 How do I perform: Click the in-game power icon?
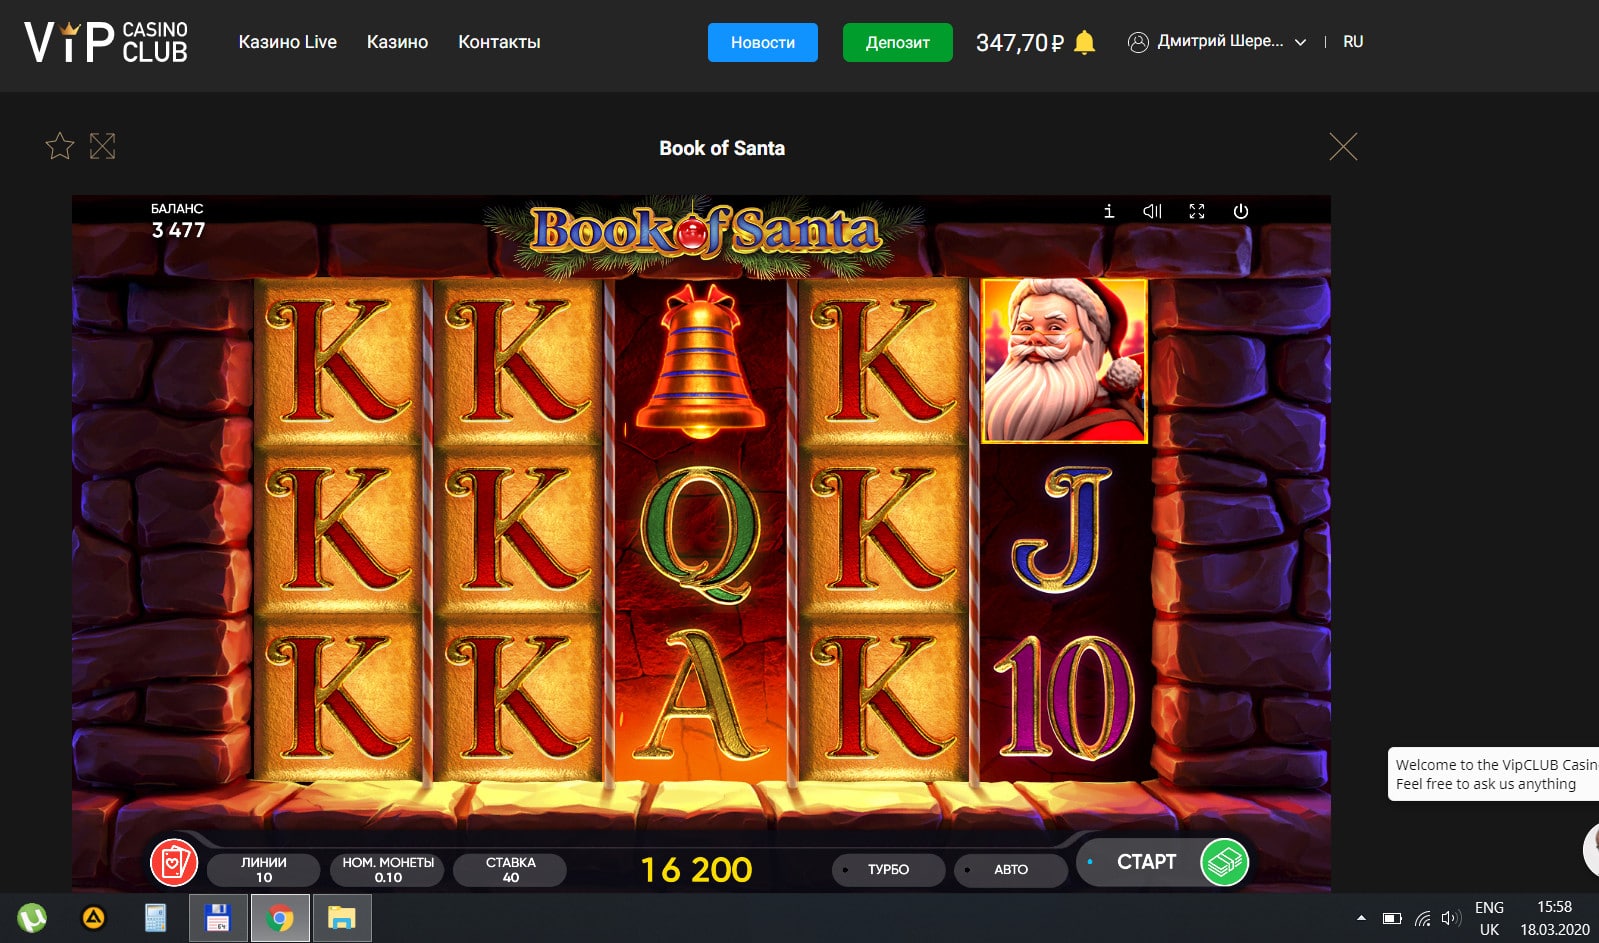pos(1241,211)
